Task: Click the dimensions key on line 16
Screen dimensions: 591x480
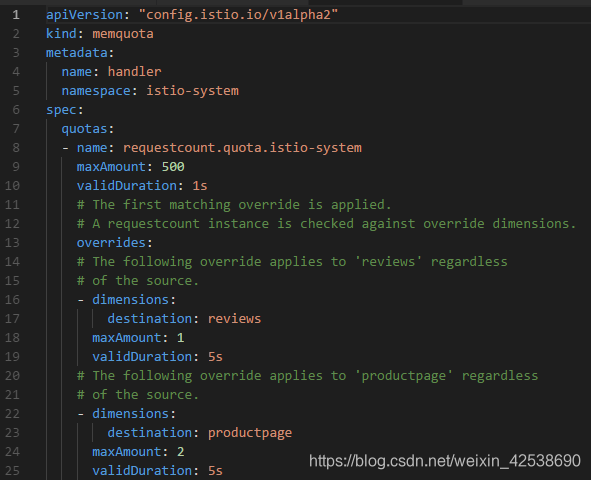Action: pyautogui.click(x=130, y=300)
